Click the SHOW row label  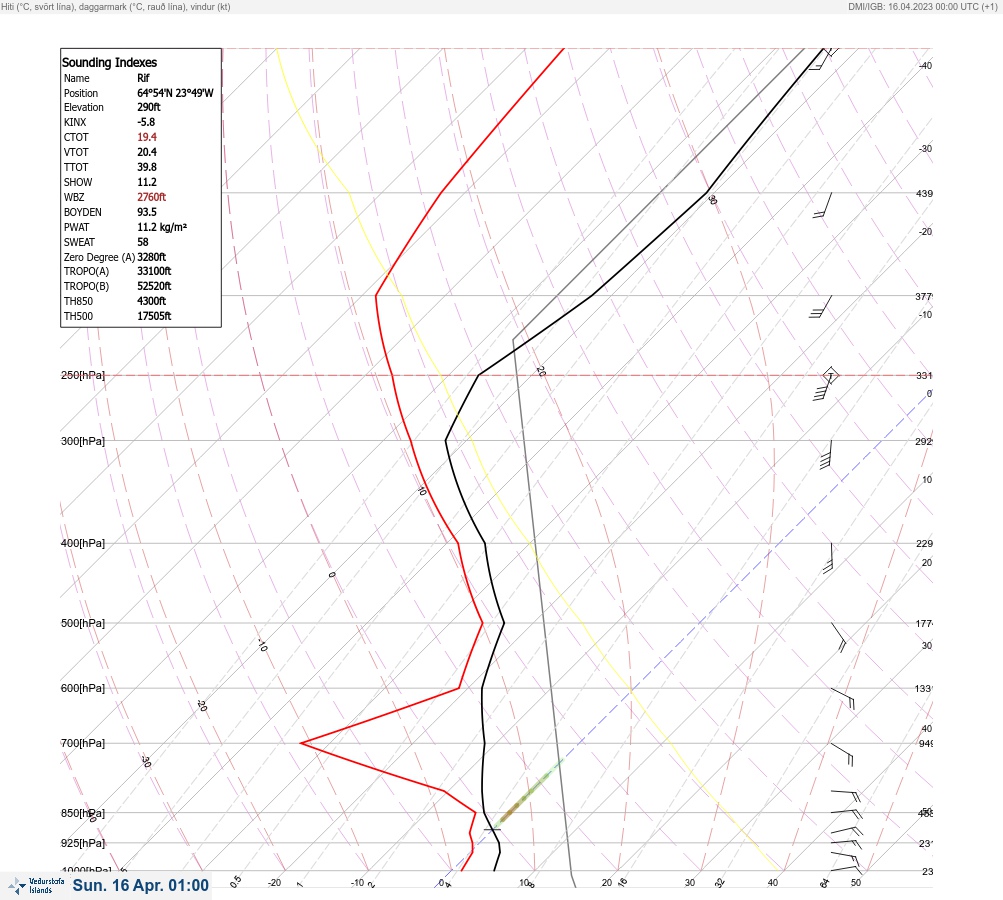(78, 182)
